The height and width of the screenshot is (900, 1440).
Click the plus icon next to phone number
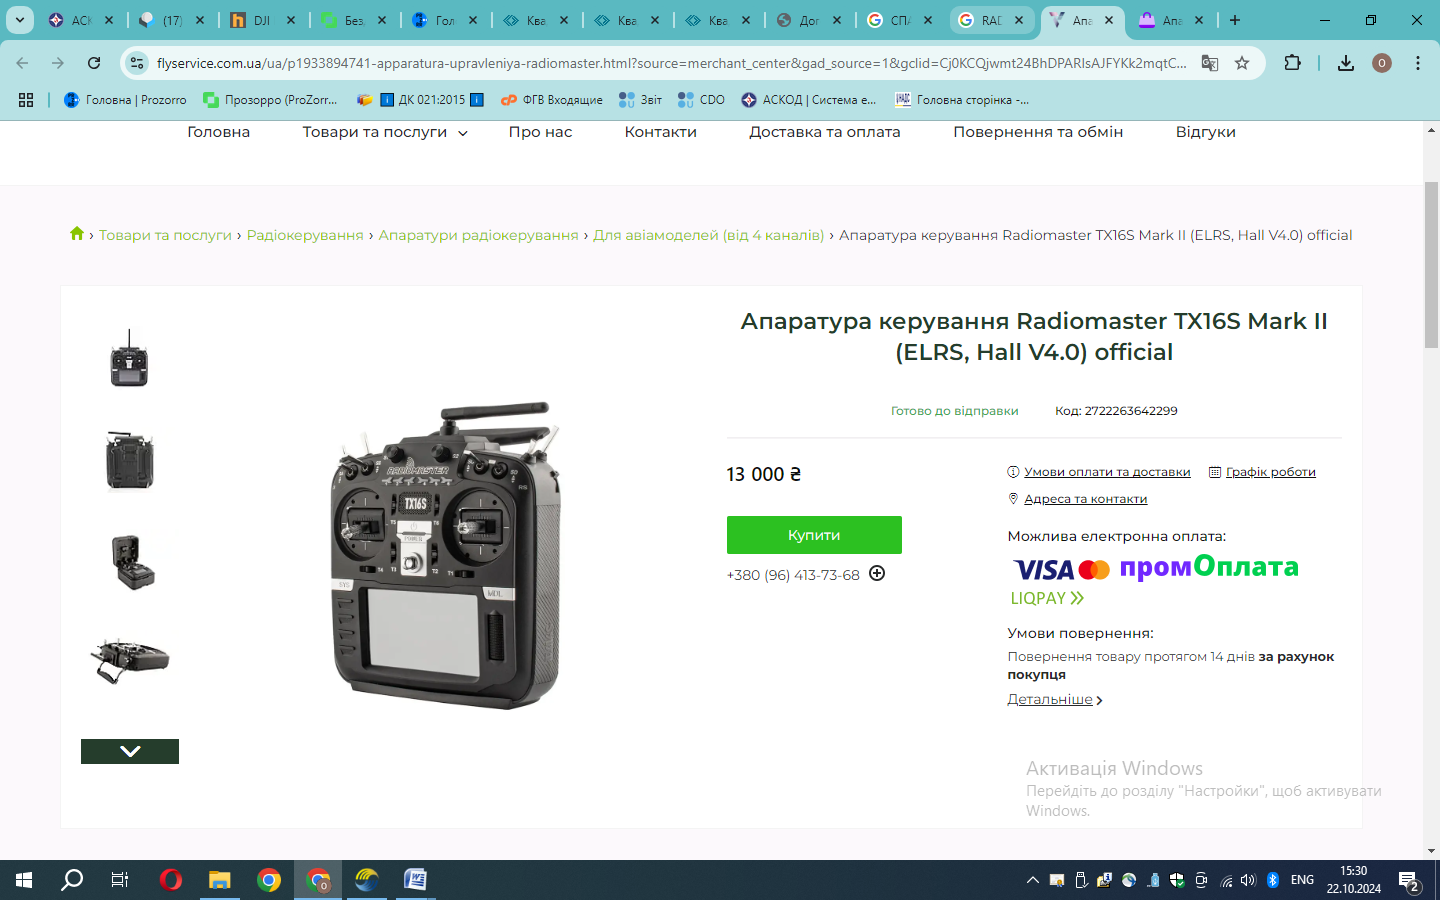click(x=877, y=573)
